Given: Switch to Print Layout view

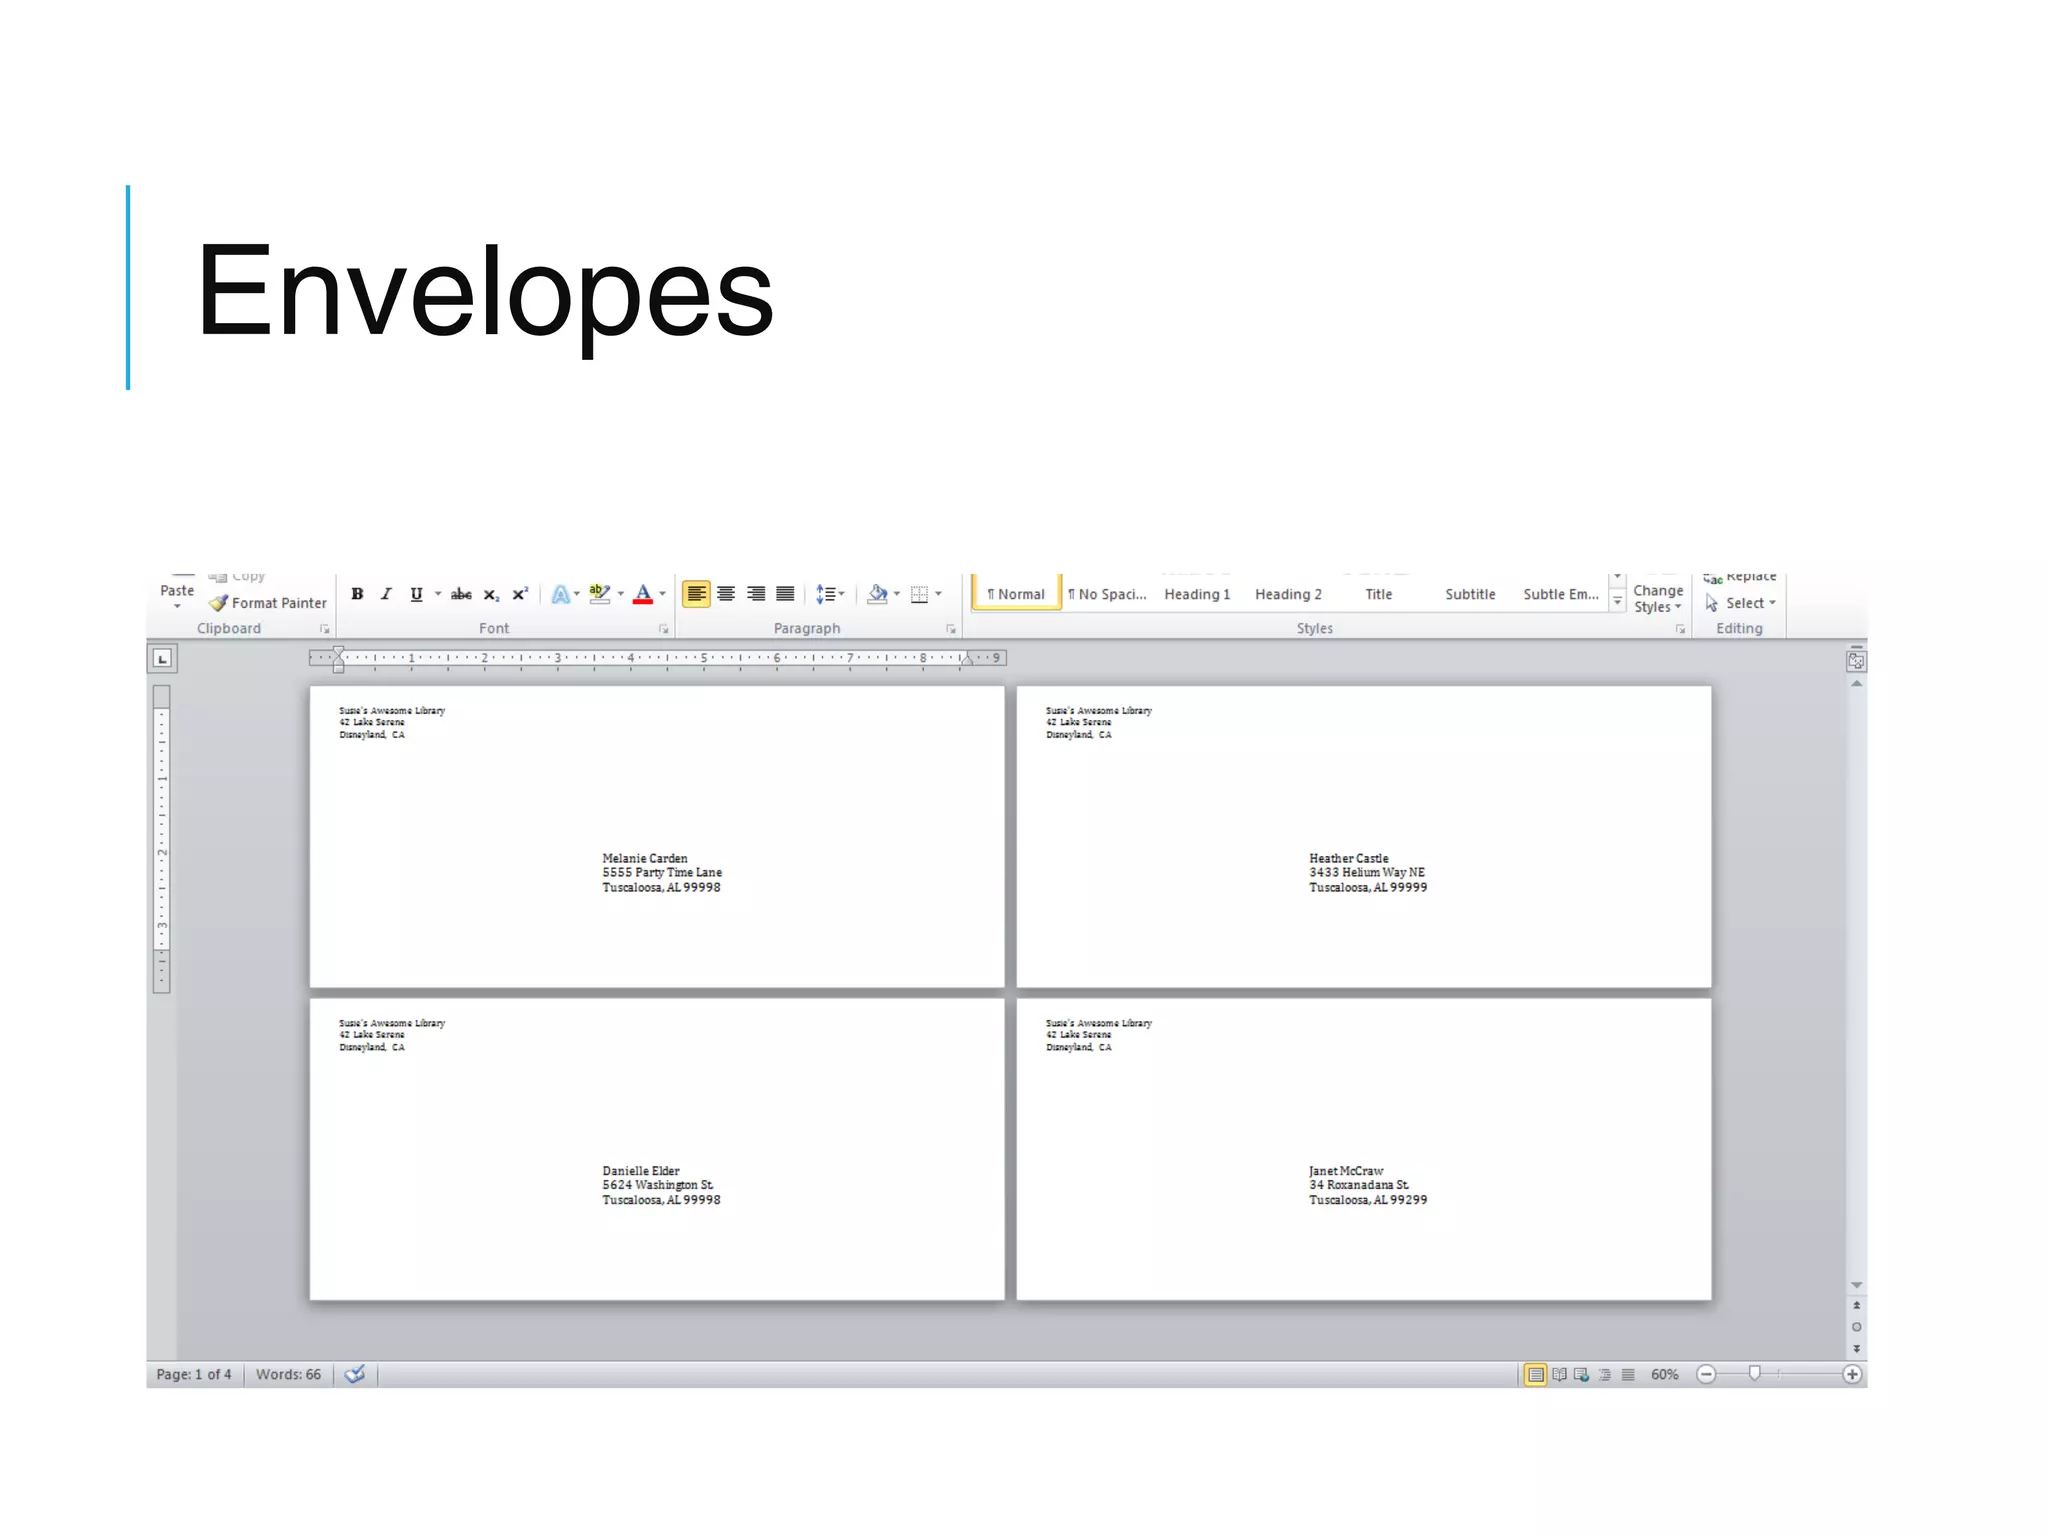Looking at the screenshot, I should (x=1535, y=1375).
